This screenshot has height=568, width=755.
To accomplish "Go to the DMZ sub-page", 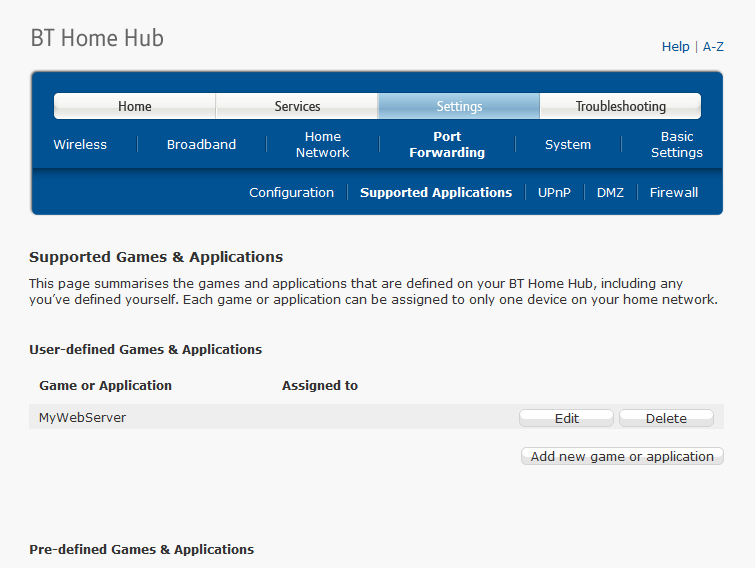I will 610,192.
